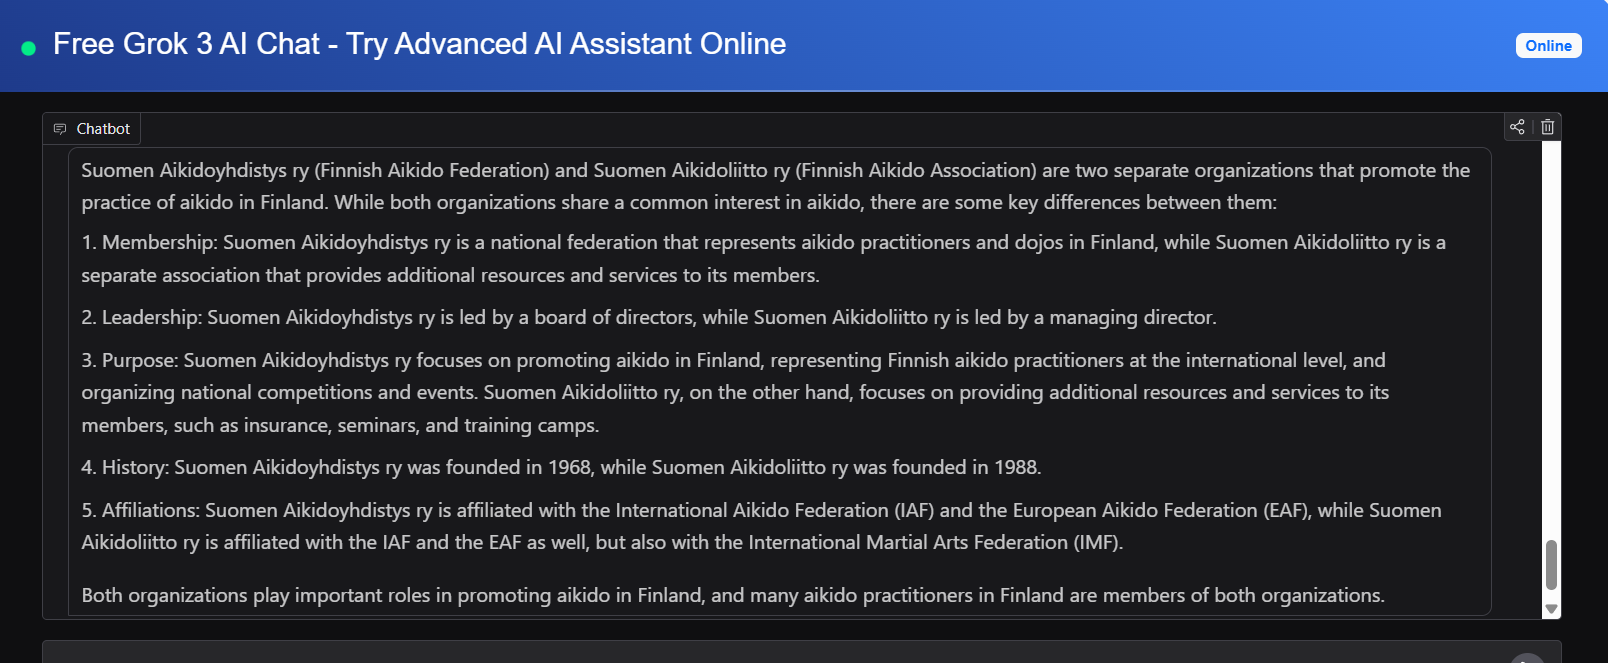This screenshot has width=1608, height=663.
Task: Click the chat scrollbar thumb
Action: (1551, 565)
